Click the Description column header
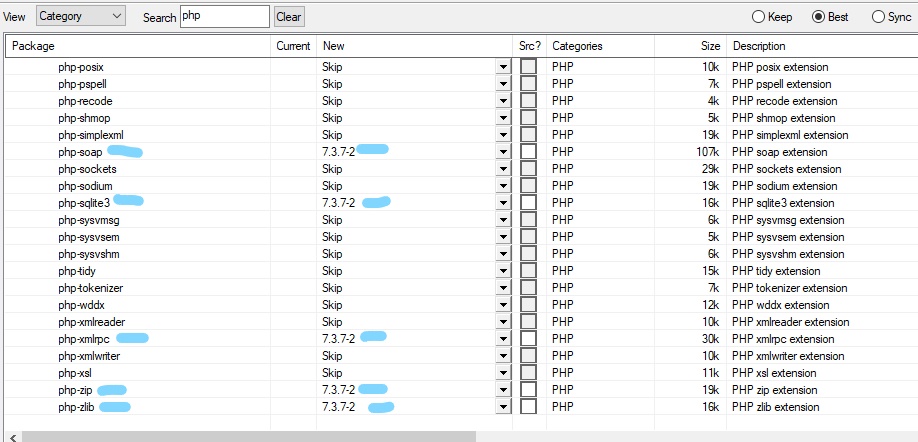This screenshot has height=442, width=918. 822,46
